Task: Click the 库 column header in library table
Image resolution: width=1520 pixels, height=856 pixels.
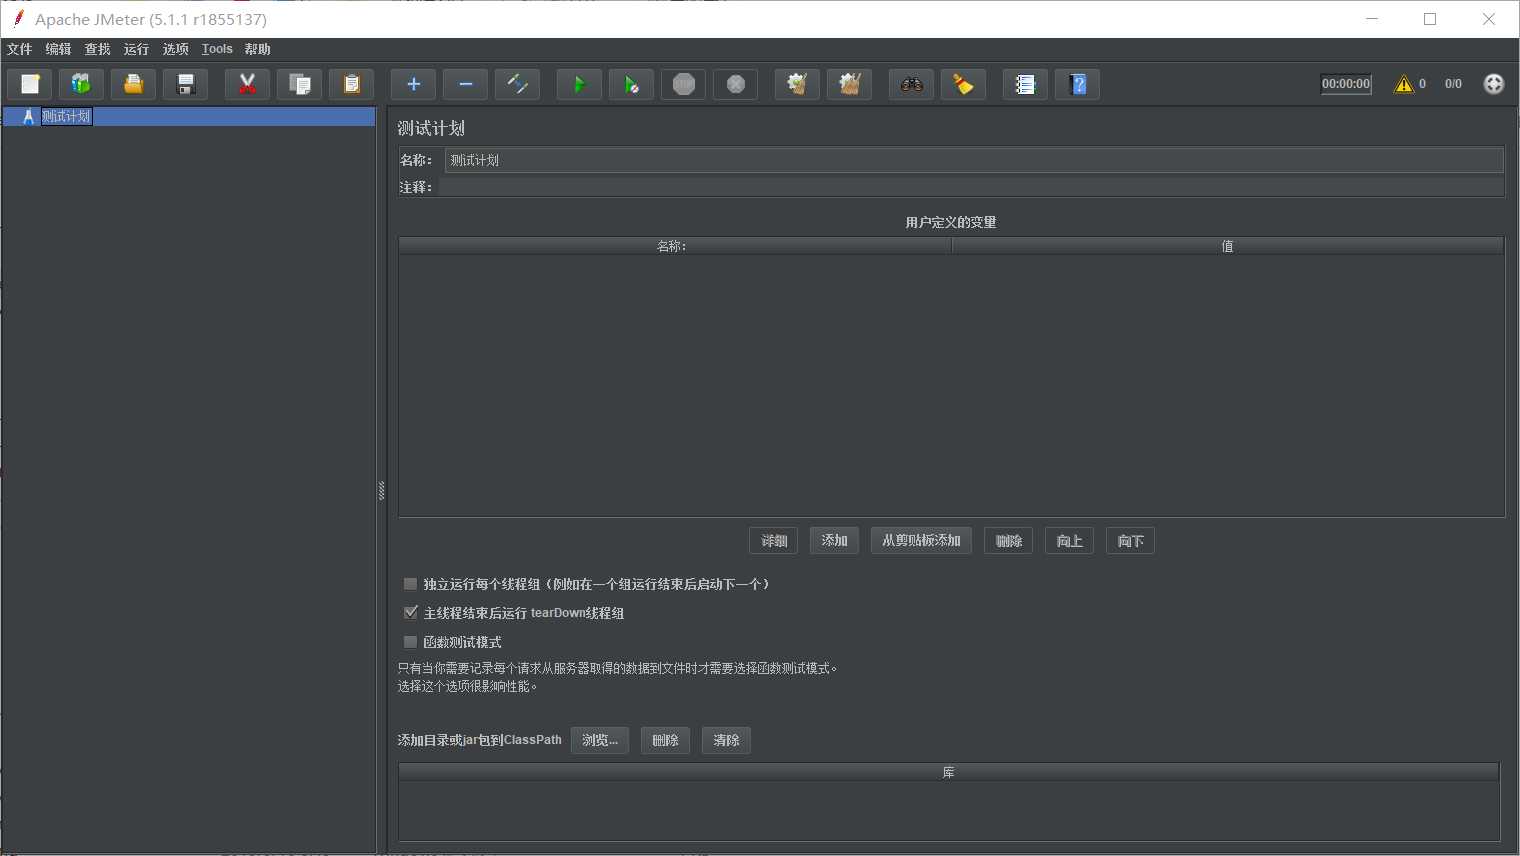Action: click(949, 772)
